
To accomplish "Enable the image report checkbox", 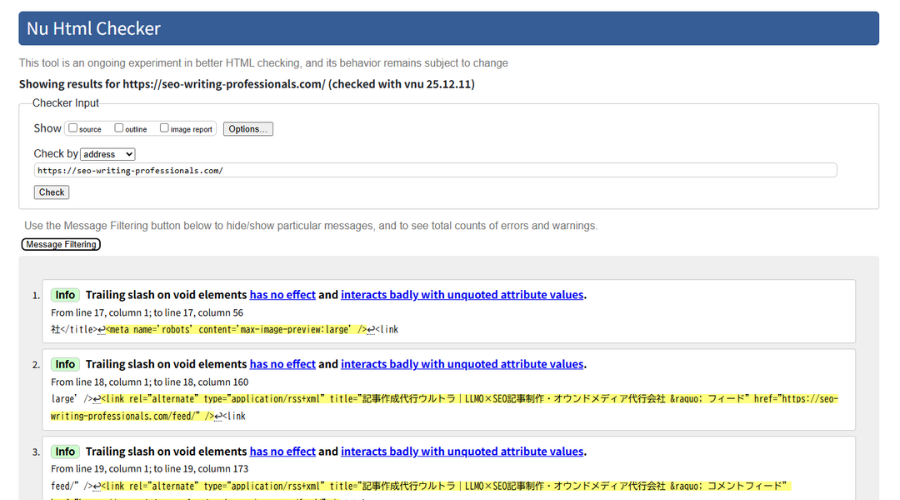I will pos(164,128).
